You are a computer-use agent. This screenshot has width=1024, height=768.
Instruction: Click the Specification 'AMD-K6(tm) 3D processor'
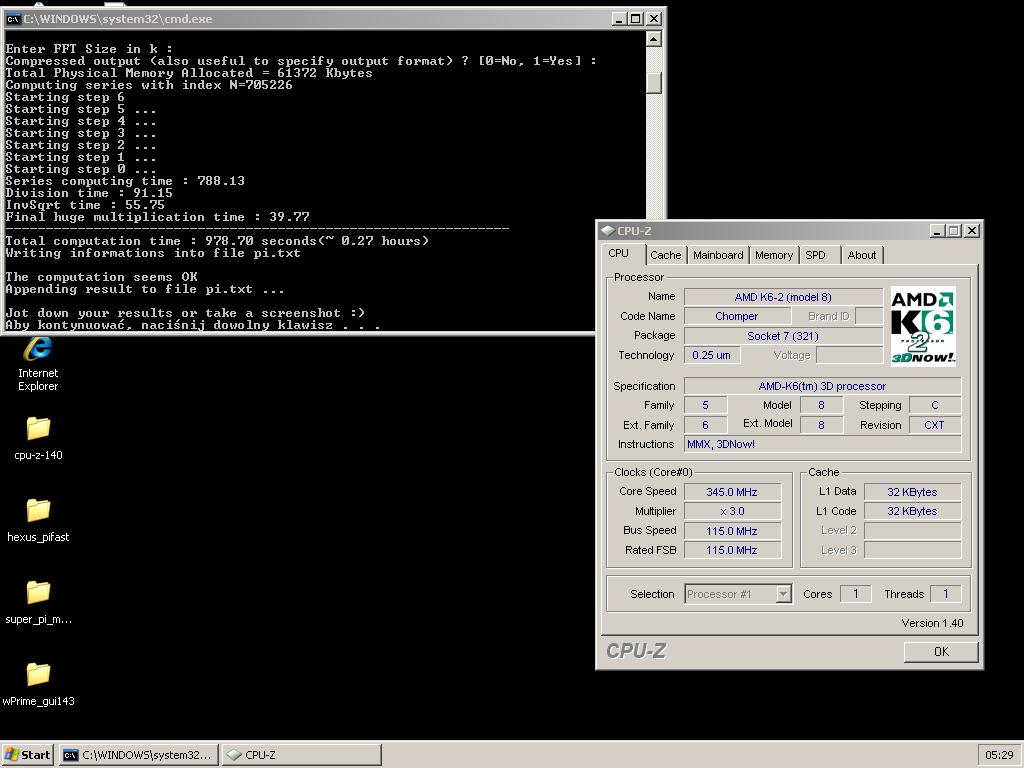coord(822,386)
